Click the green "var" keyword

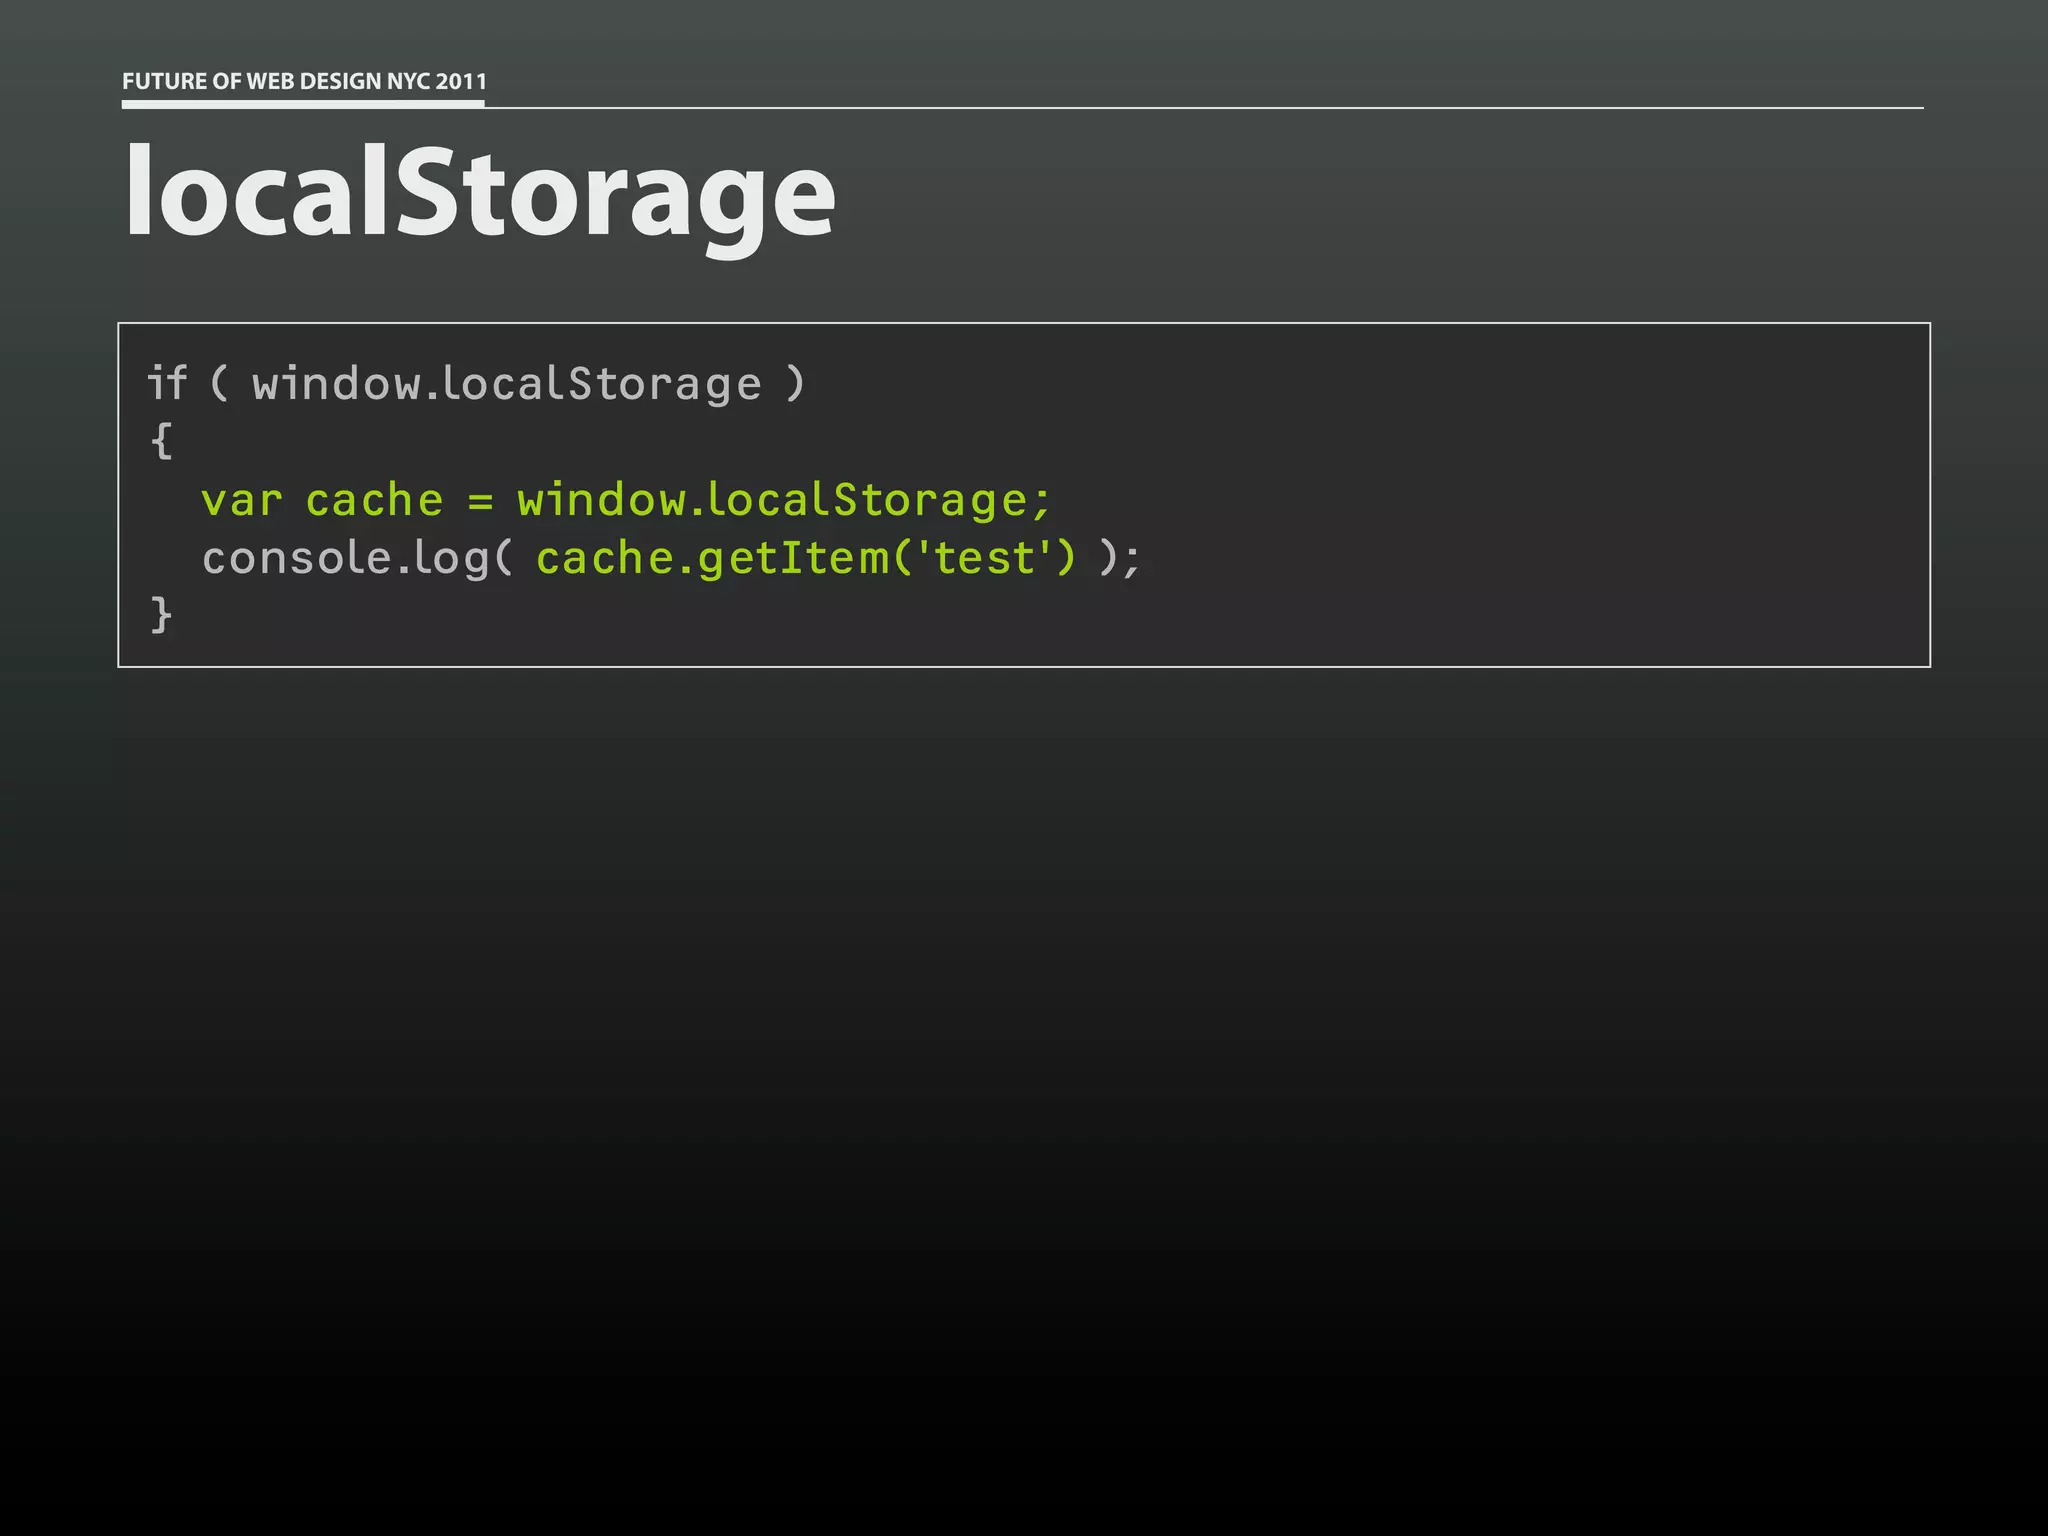(241, 500)
